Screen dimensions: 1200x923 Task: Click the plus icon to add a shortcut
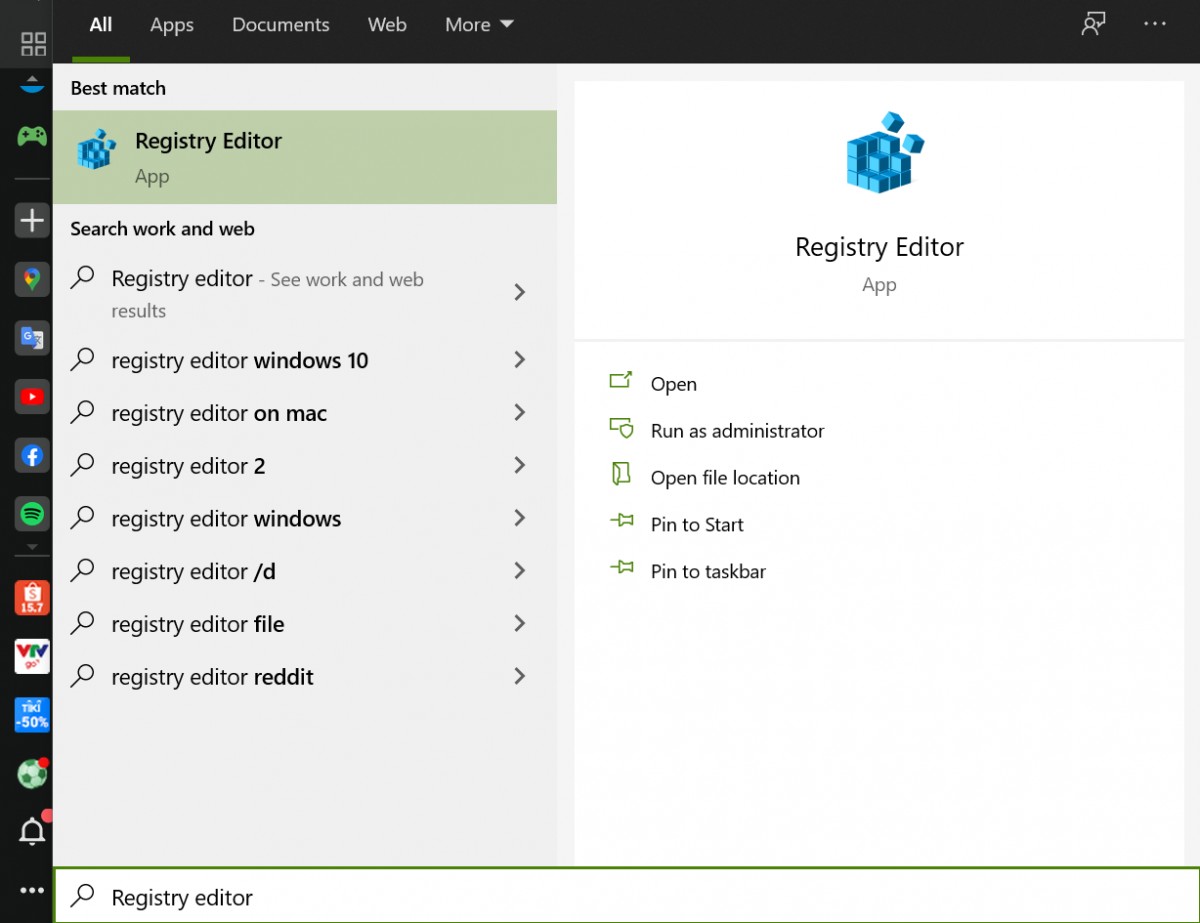click(32, 220)
